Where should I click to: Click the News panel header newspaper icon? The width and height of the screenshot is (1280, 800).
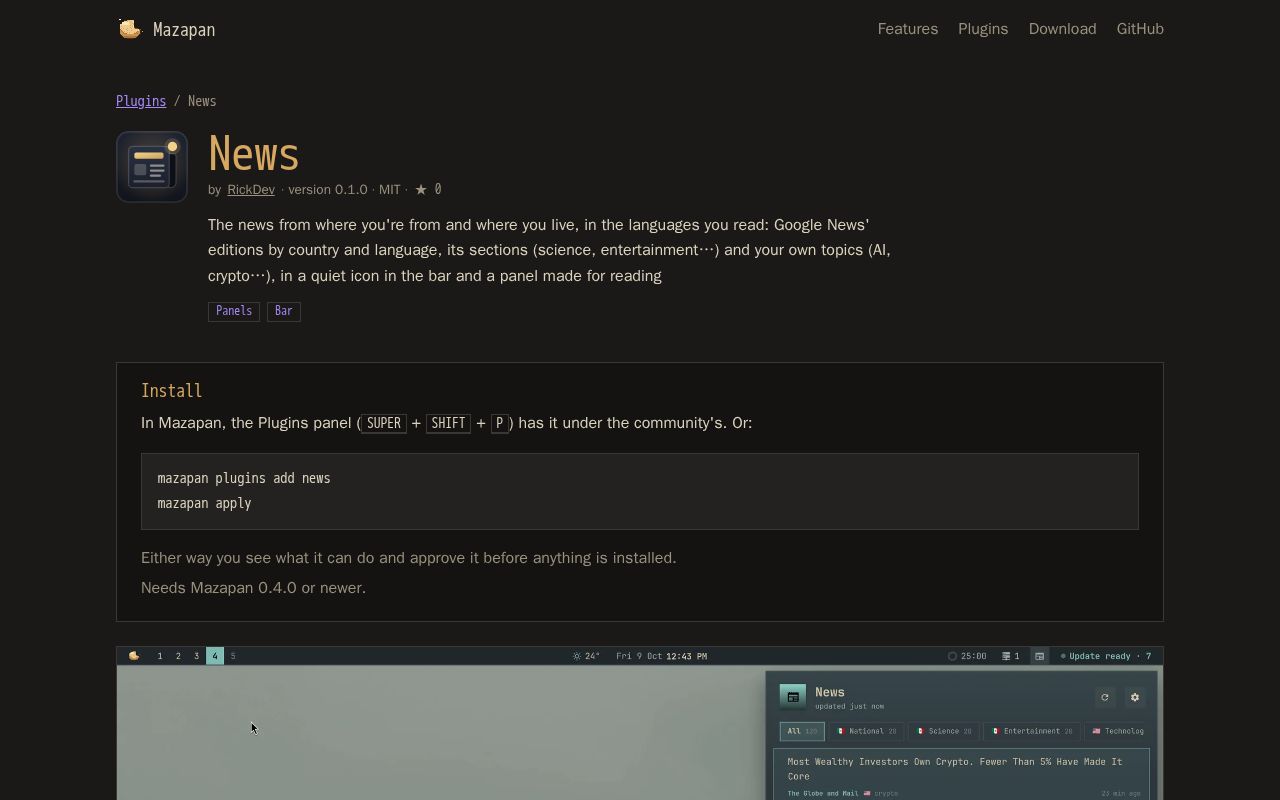coord(793,697)
